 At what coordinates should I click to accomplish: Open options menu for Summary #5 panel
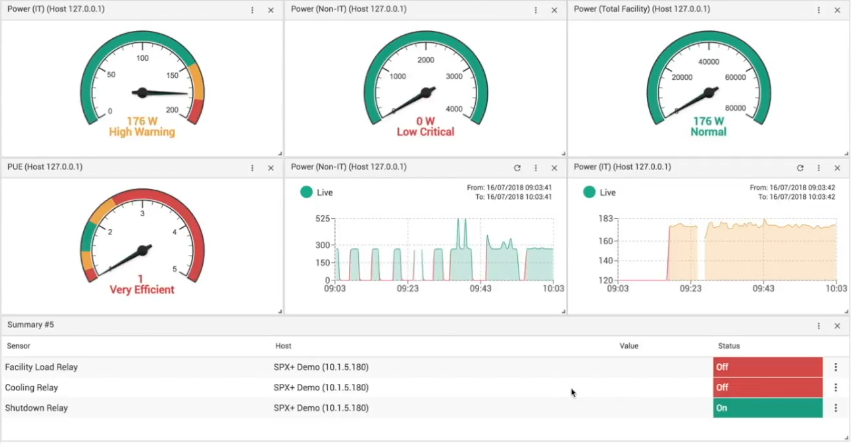pos(819,326)
